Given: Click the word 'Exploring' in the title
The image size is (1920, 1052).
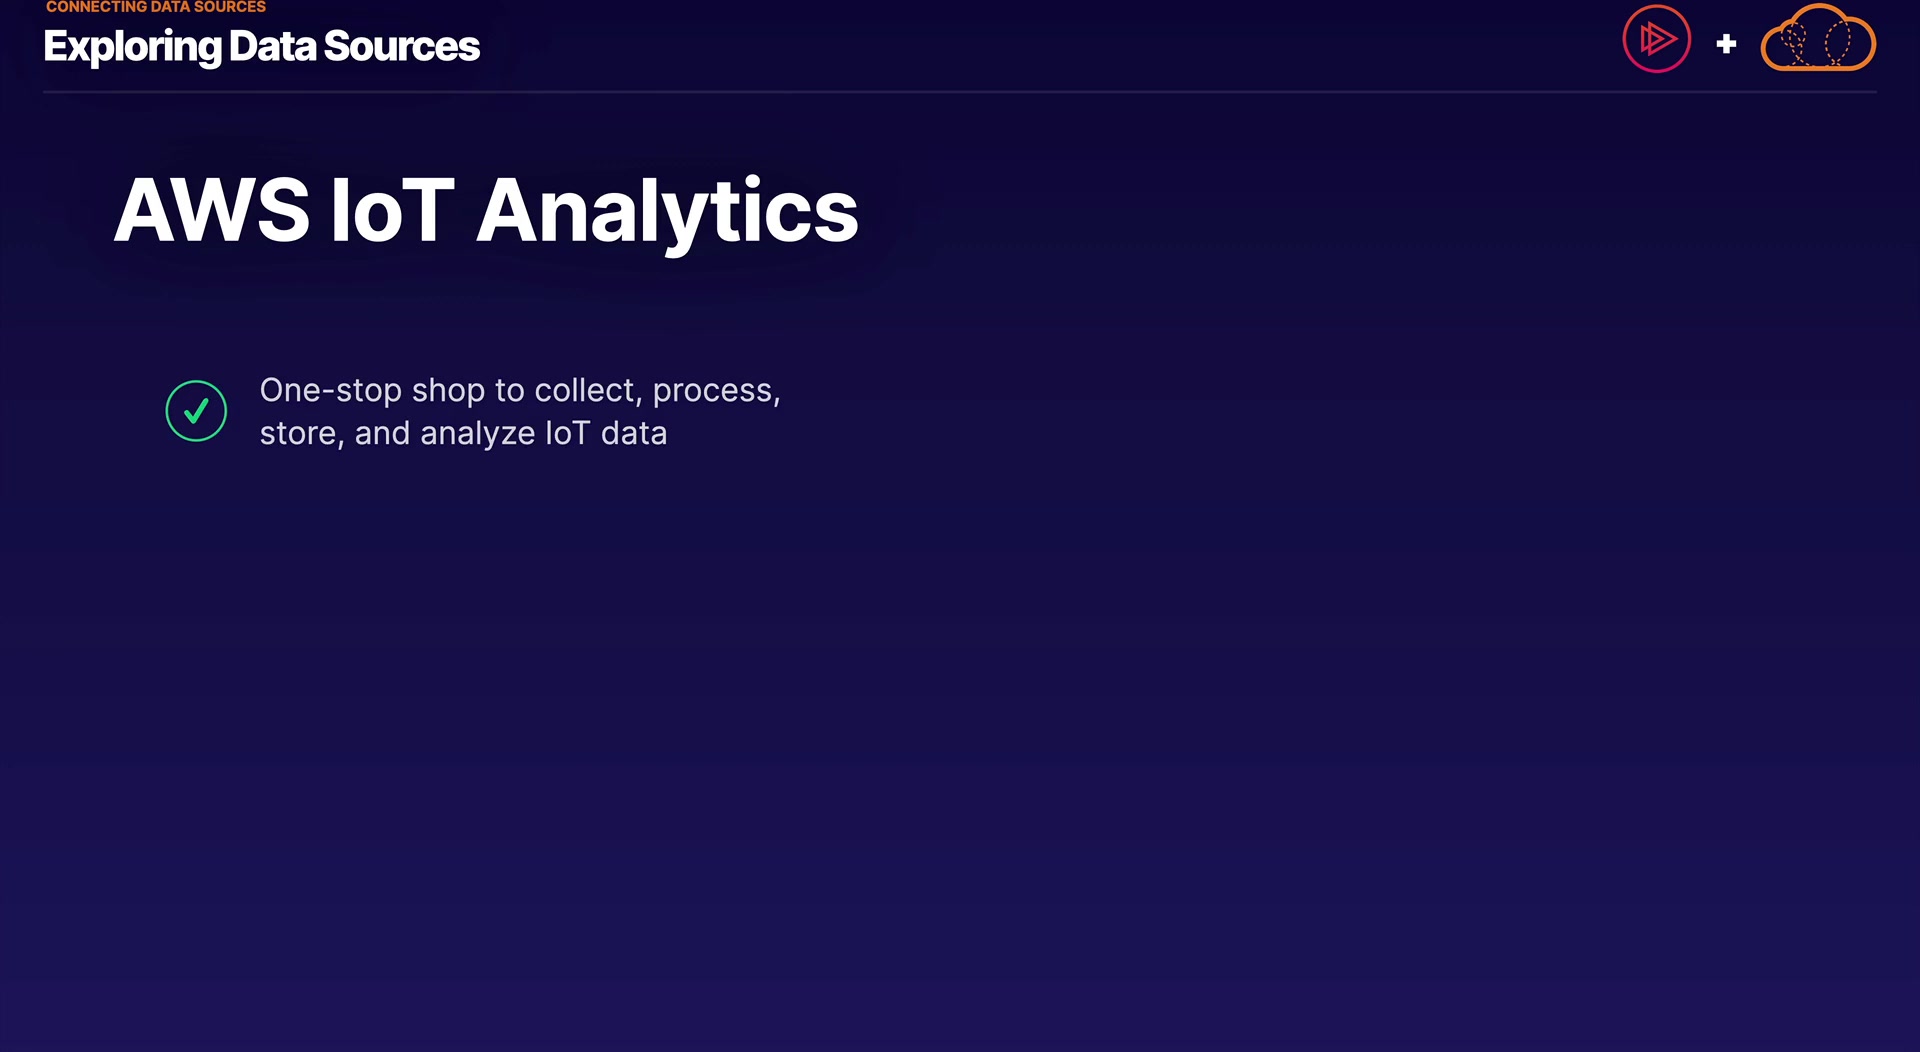Looking at the screenshot, I should (x=132, y=47).
